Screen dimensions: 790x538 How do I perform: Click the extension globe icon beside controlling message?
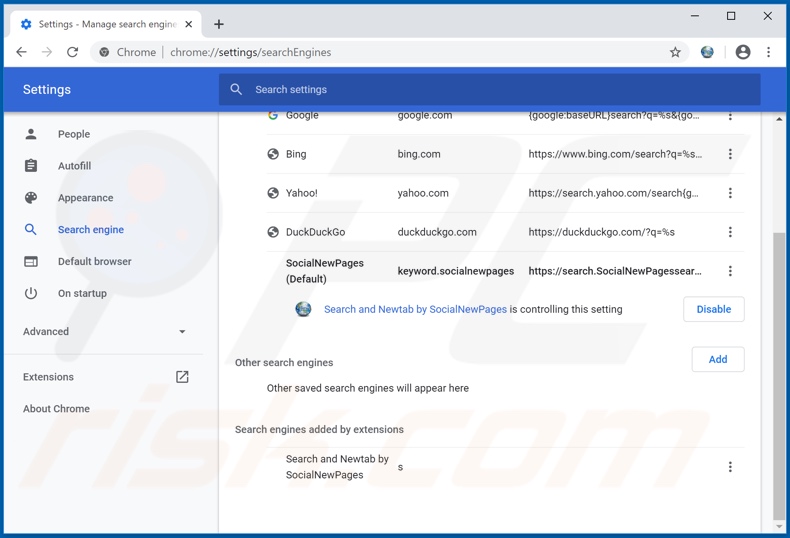pos(303,309)
